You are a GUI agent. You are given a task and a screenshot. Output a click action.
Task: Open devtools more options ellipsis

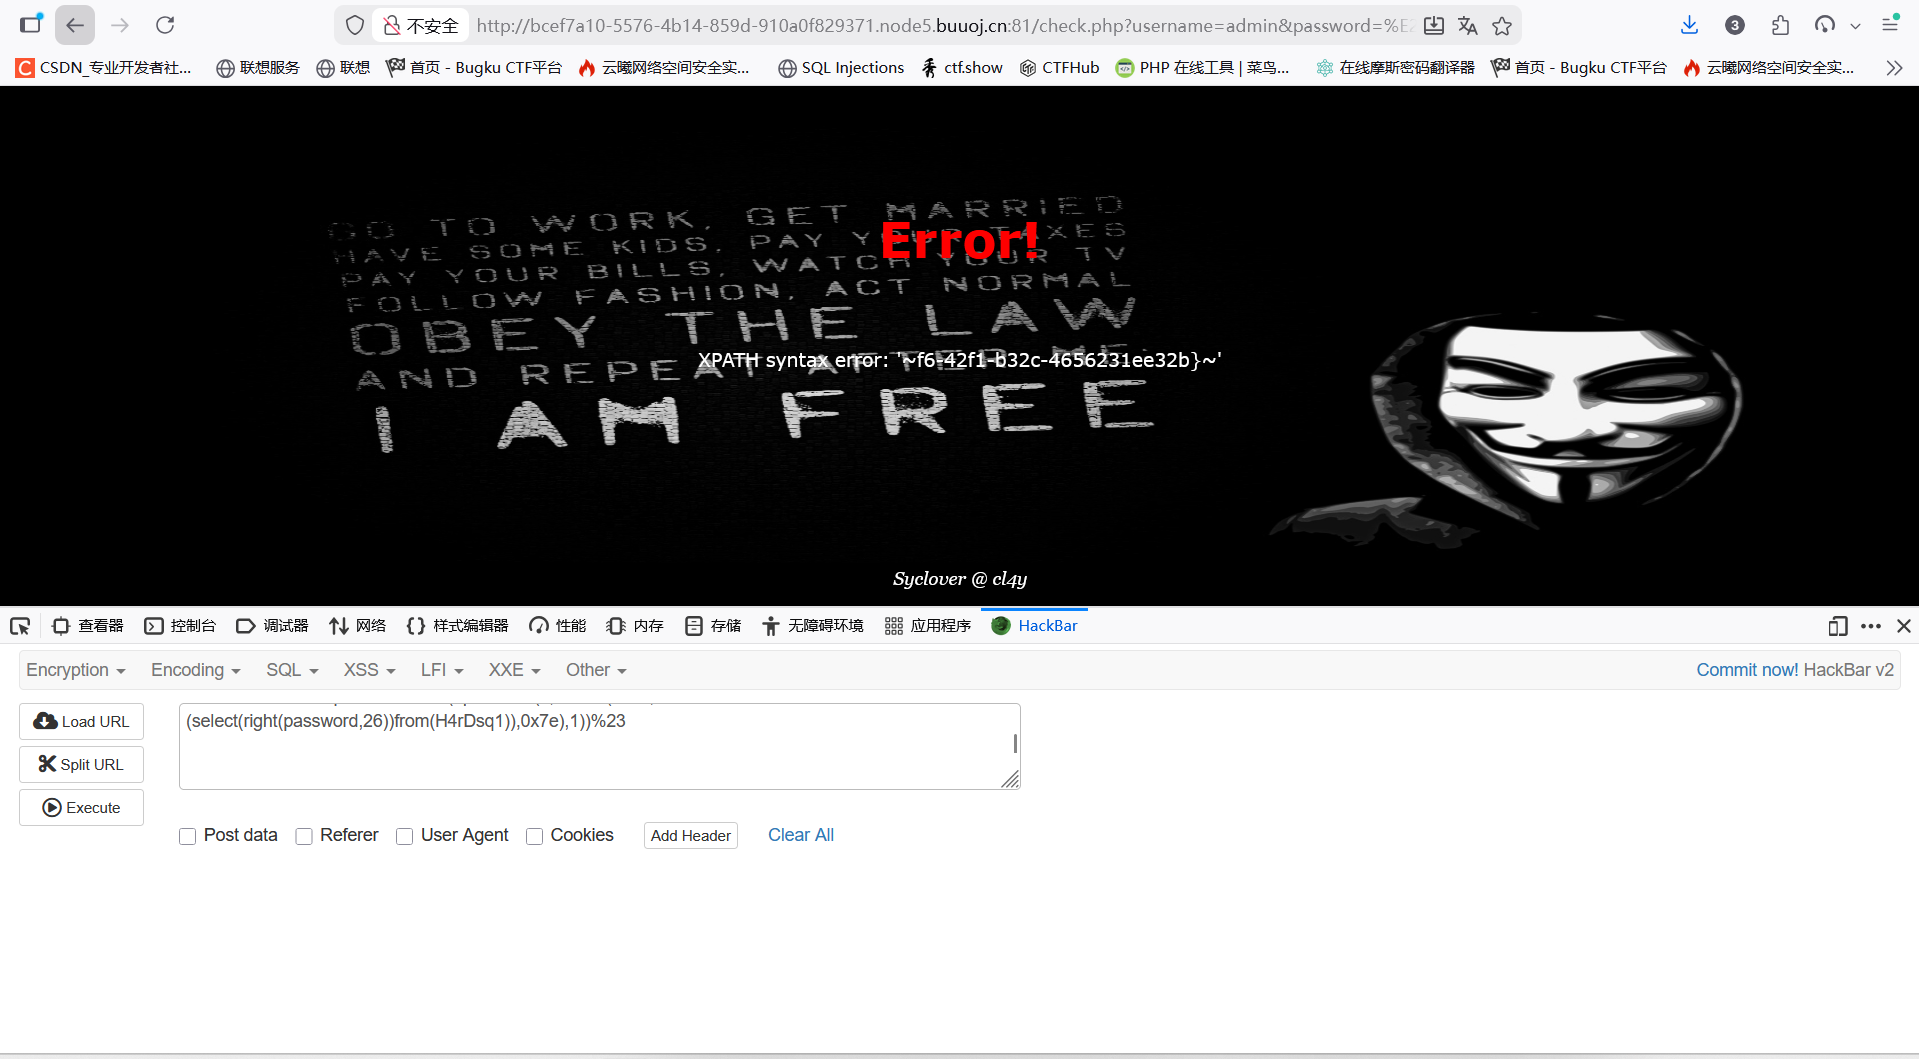point(1871,626)
